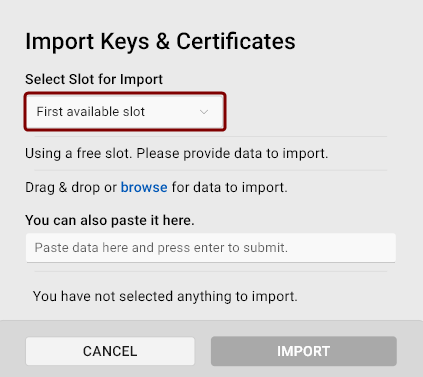The image size is (423, 377).
Task: Click the browse link to choose a file
Action: tap(144, 187)
